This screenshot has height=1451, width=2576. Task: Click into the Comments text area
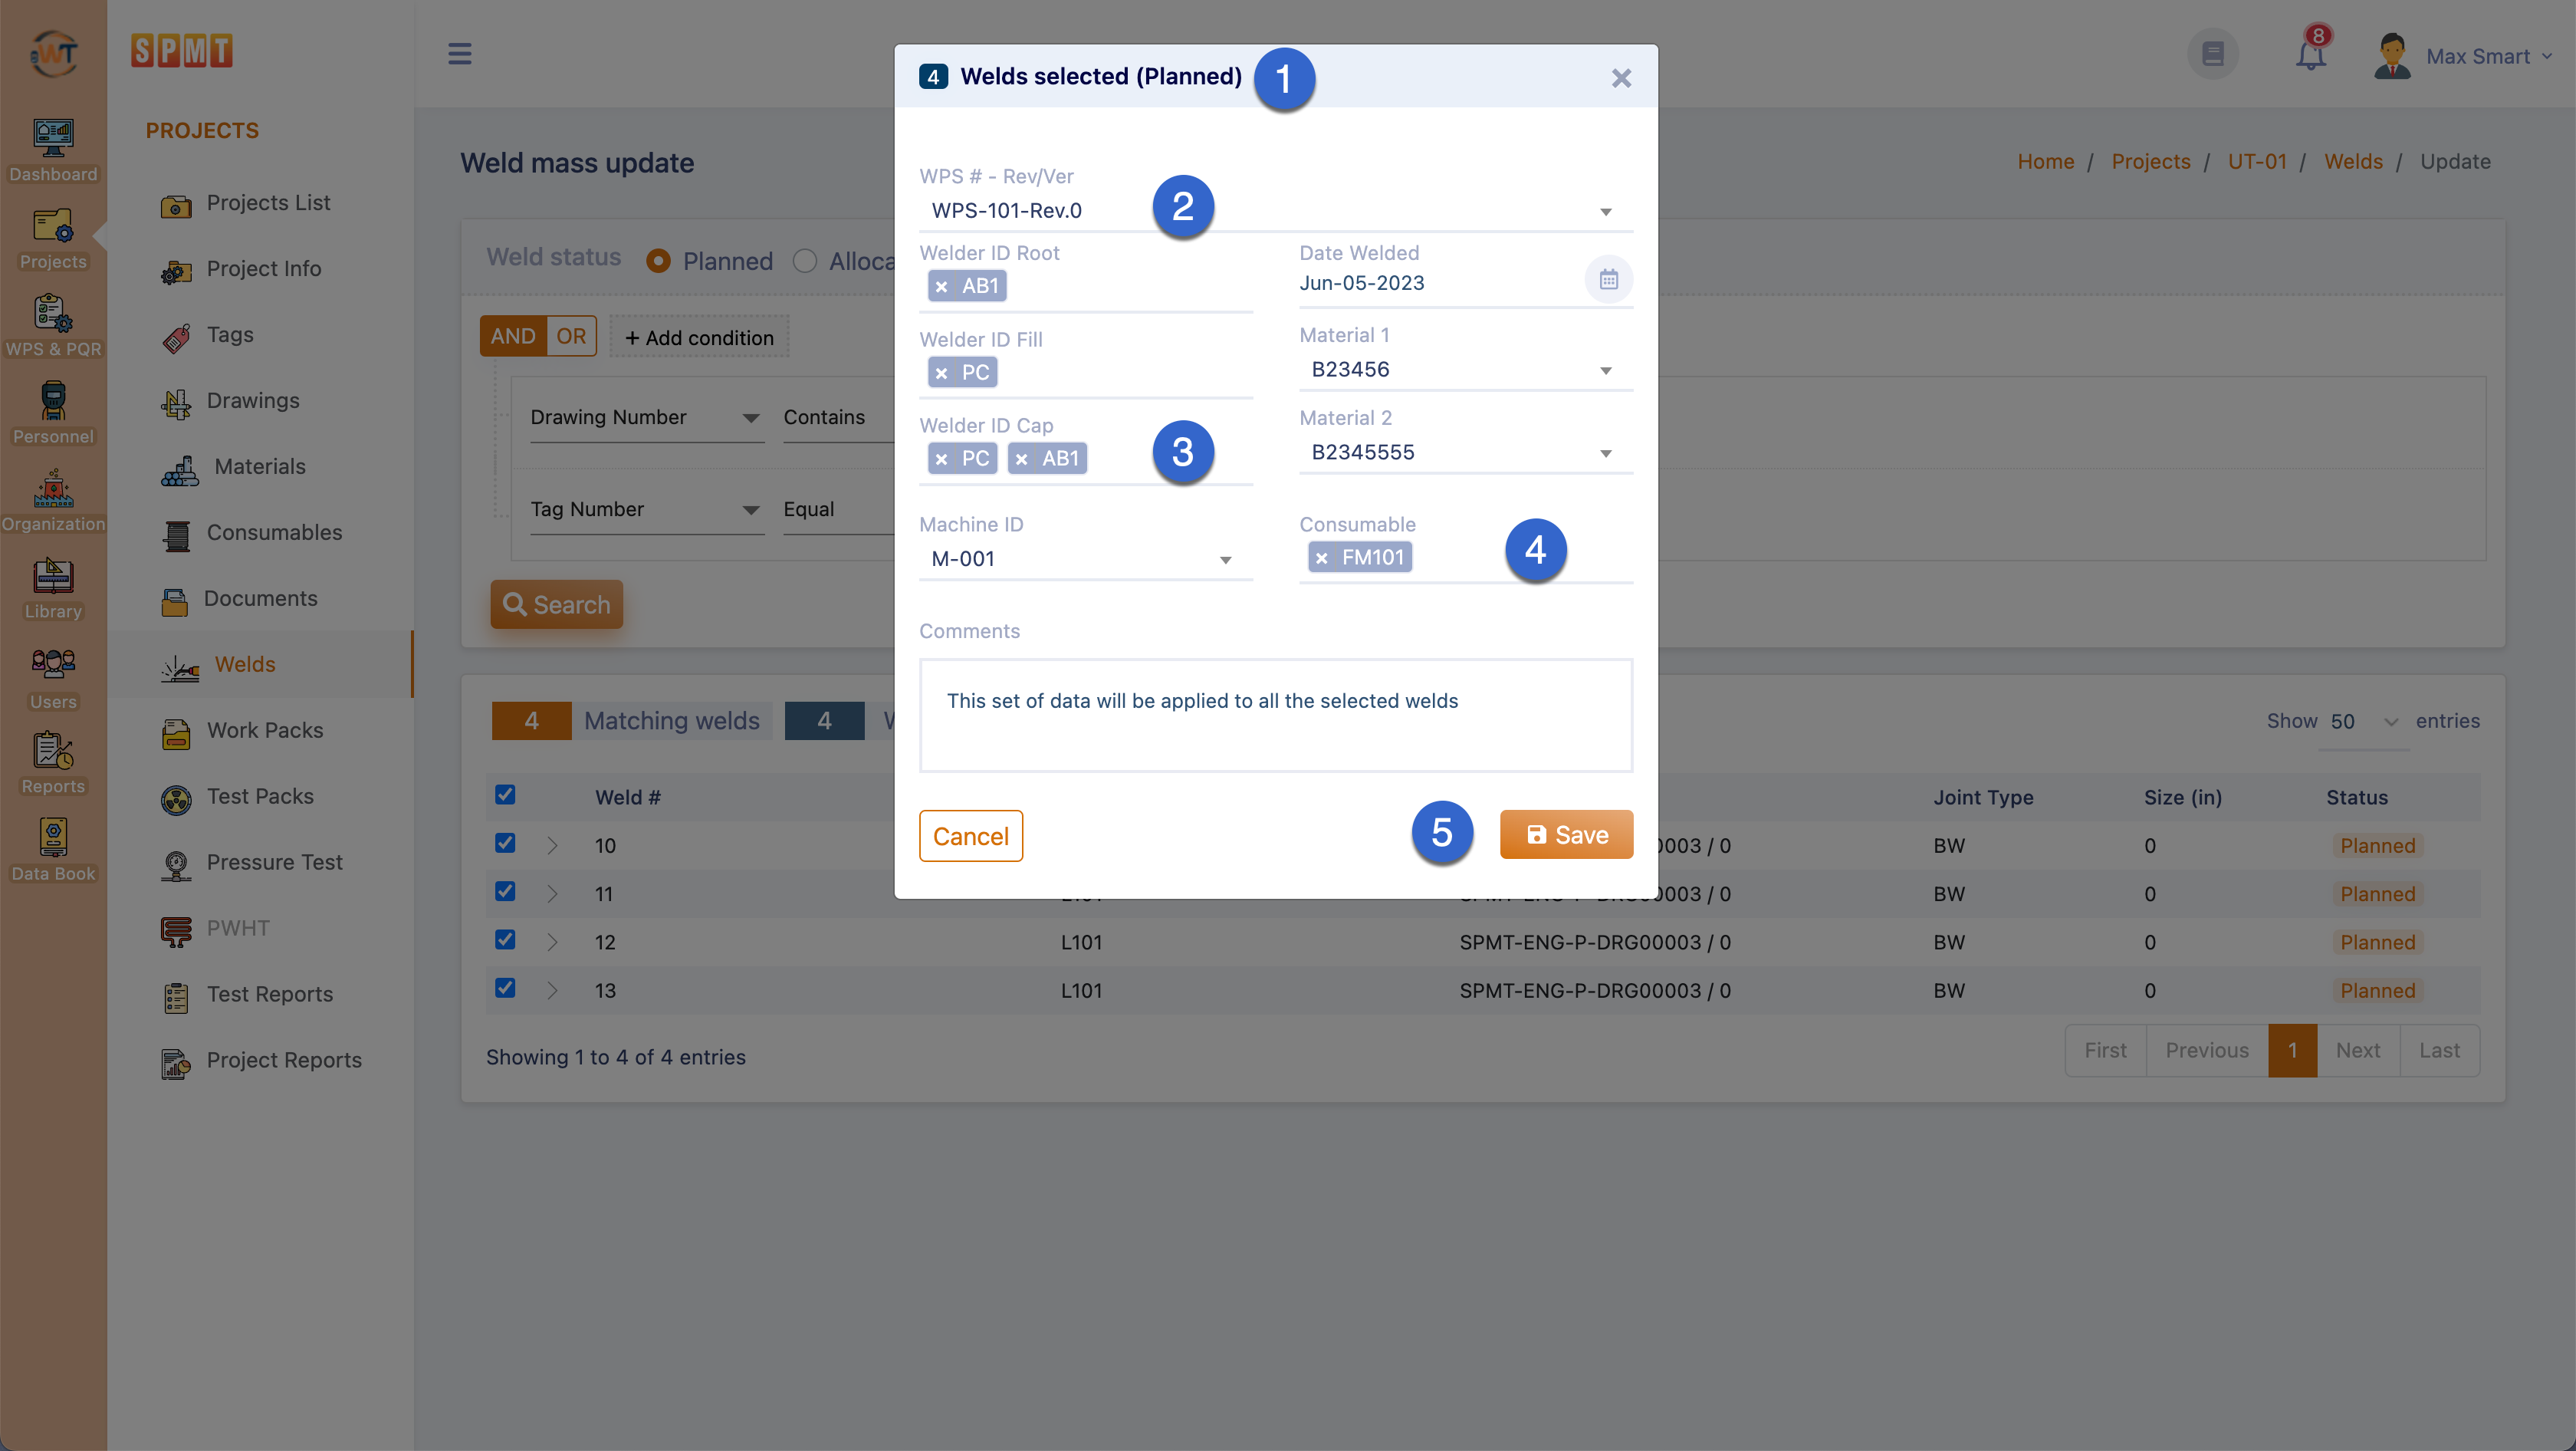coord(1276,715)
